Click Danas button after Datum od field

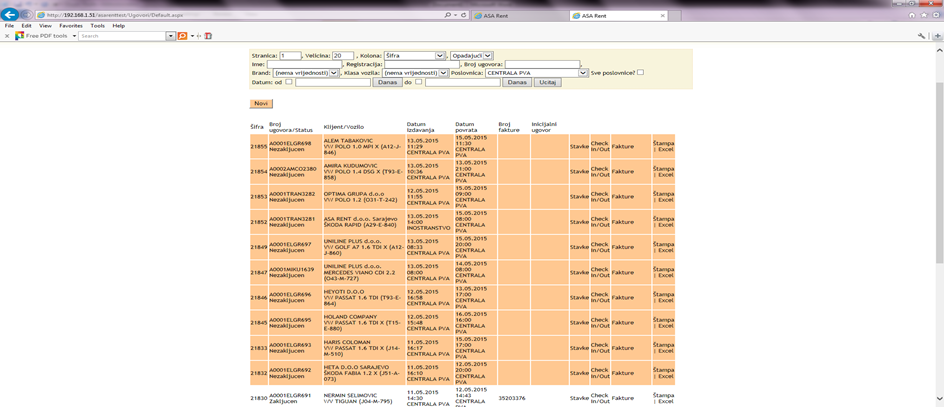coord(387,82)
